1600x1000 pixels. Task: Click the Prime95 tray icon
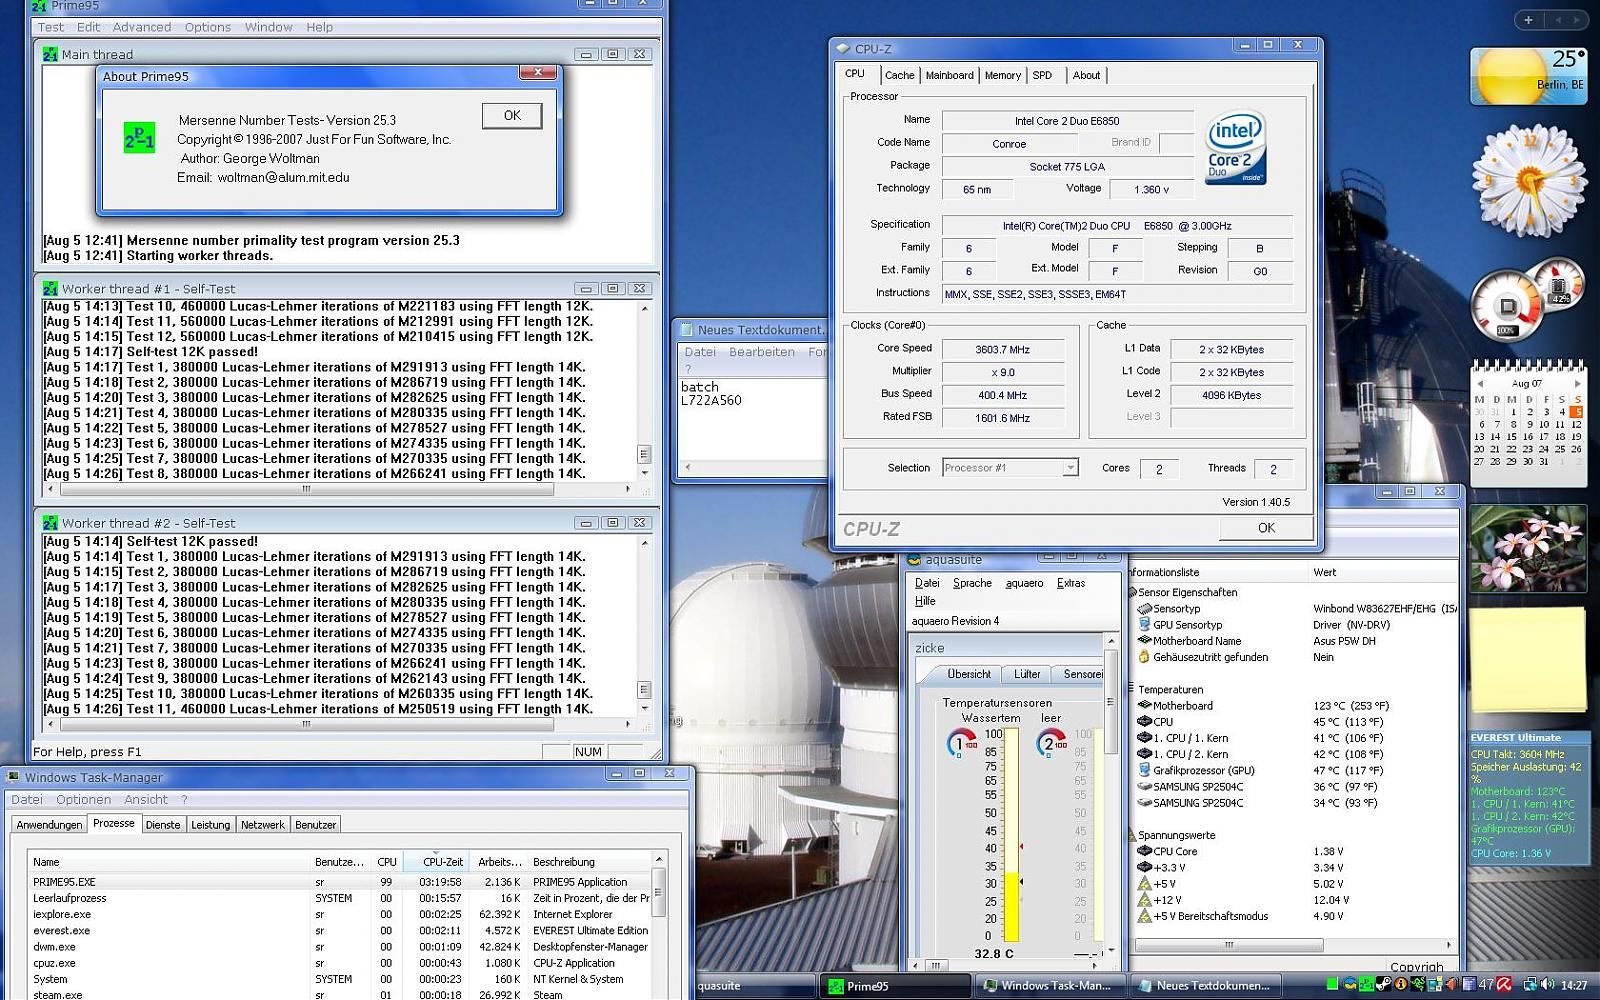click(x=1366, y=984)
